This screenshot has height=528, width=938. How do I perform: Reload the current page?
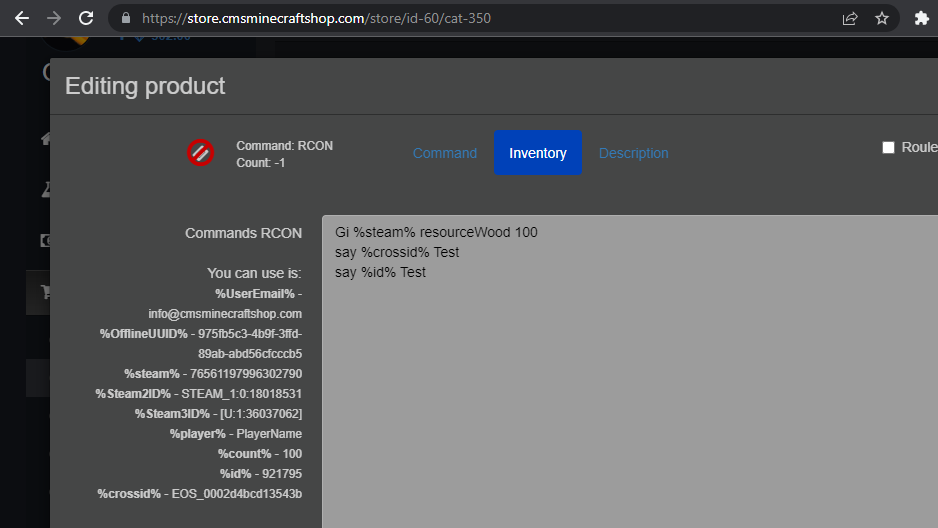[86, 18]
